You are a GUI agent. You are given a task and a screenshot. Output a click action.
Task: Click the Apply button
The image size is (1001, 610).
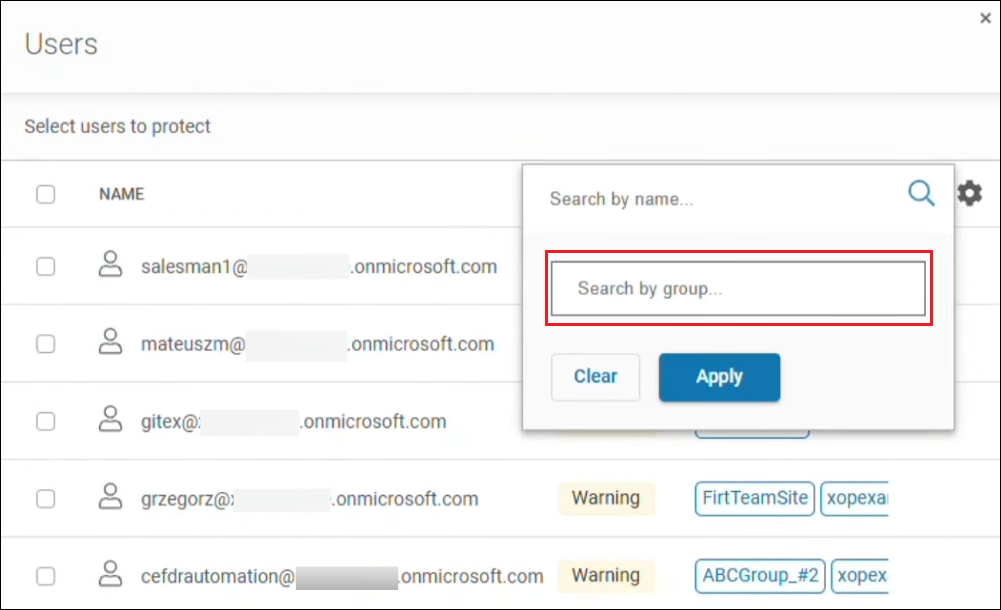[x=719, y=377]
